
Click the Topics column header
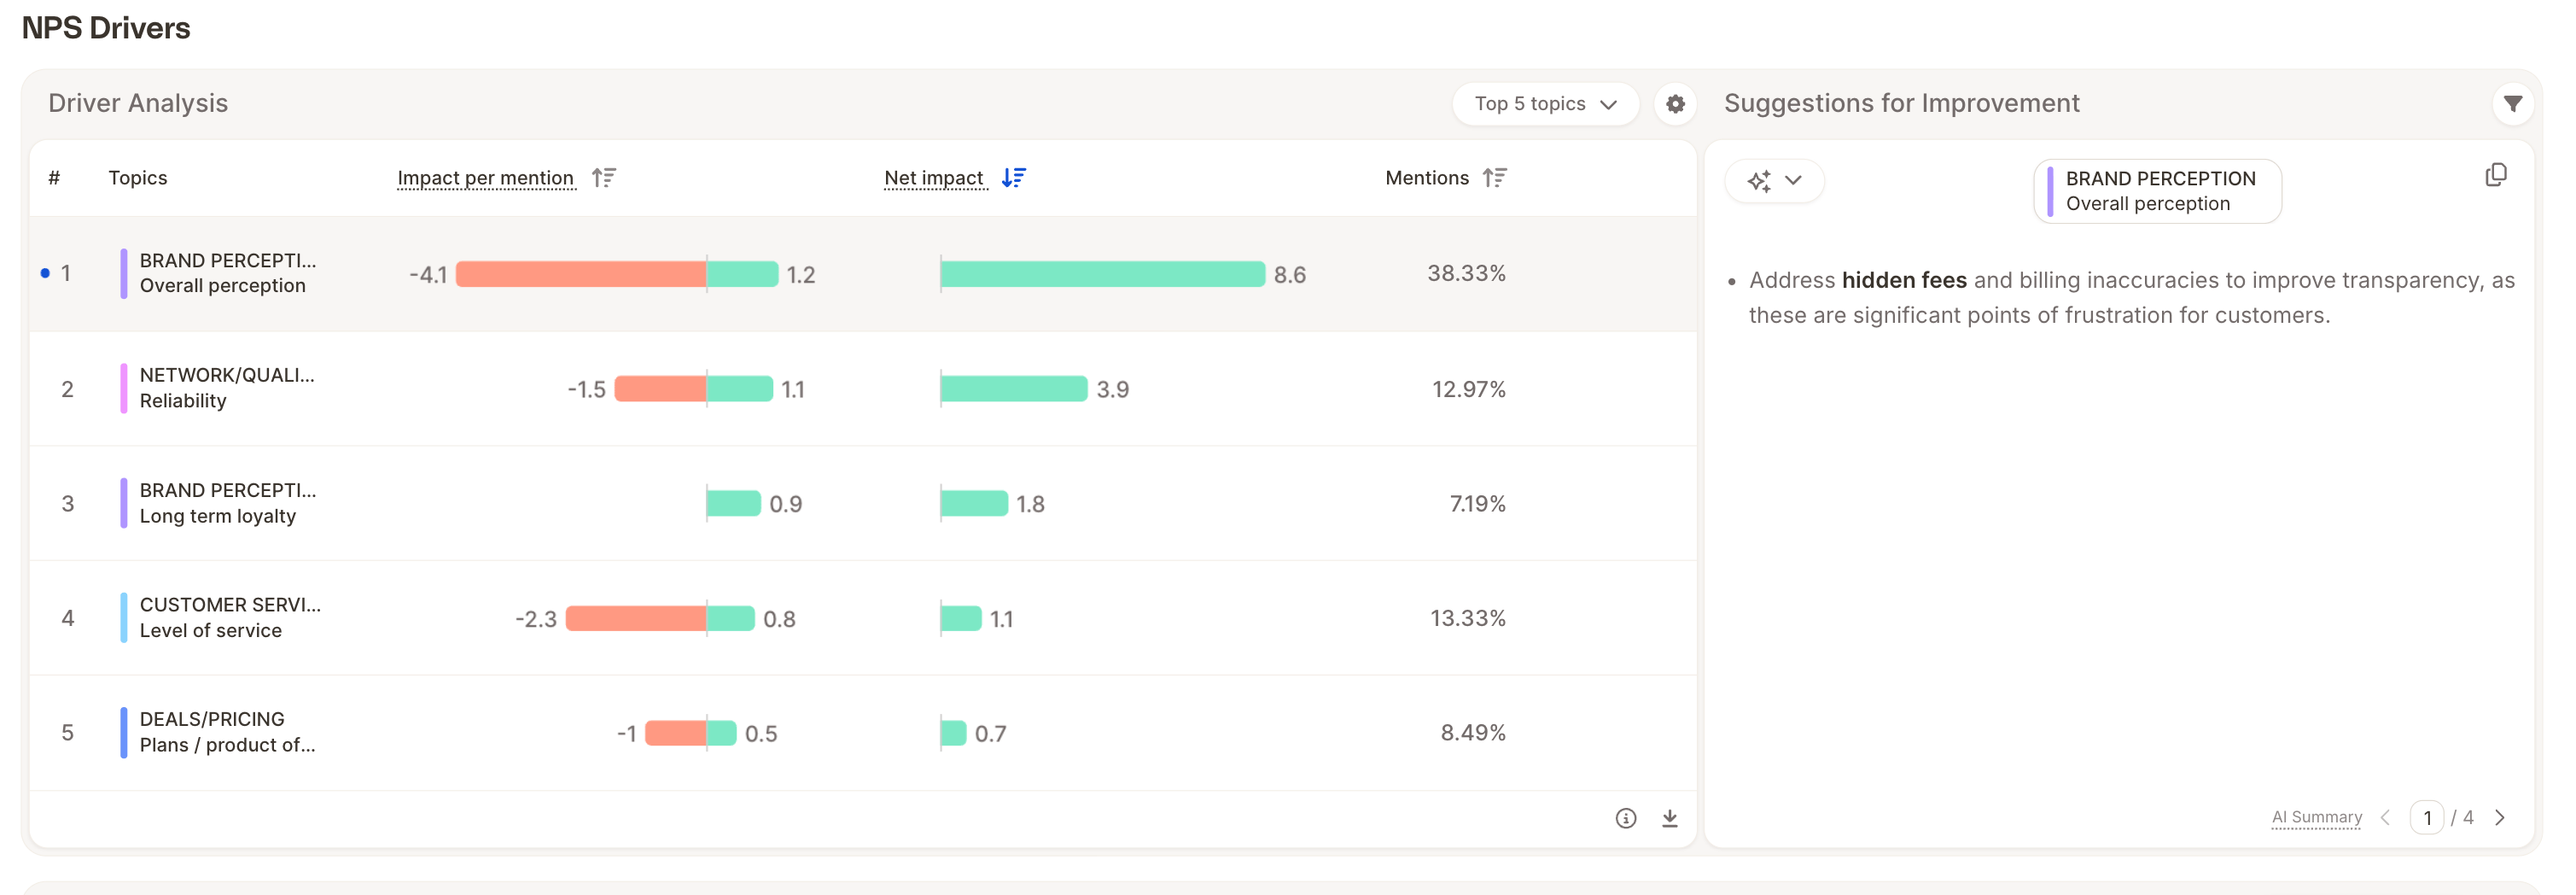[x=138, y=178]
